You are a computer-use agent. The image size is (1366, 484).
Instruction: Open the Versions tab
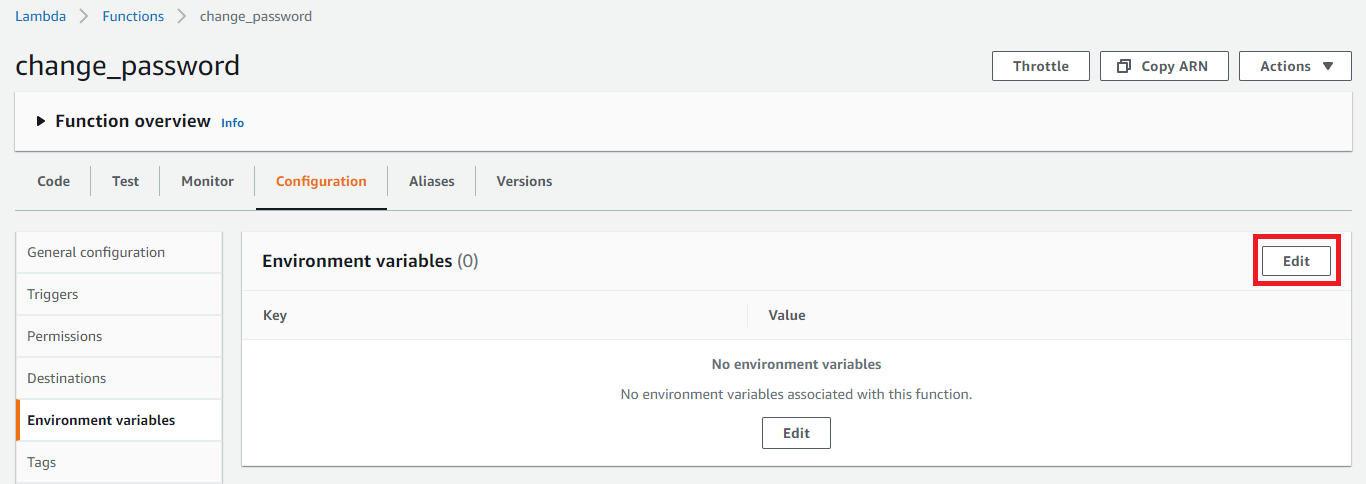pos(524,181)
